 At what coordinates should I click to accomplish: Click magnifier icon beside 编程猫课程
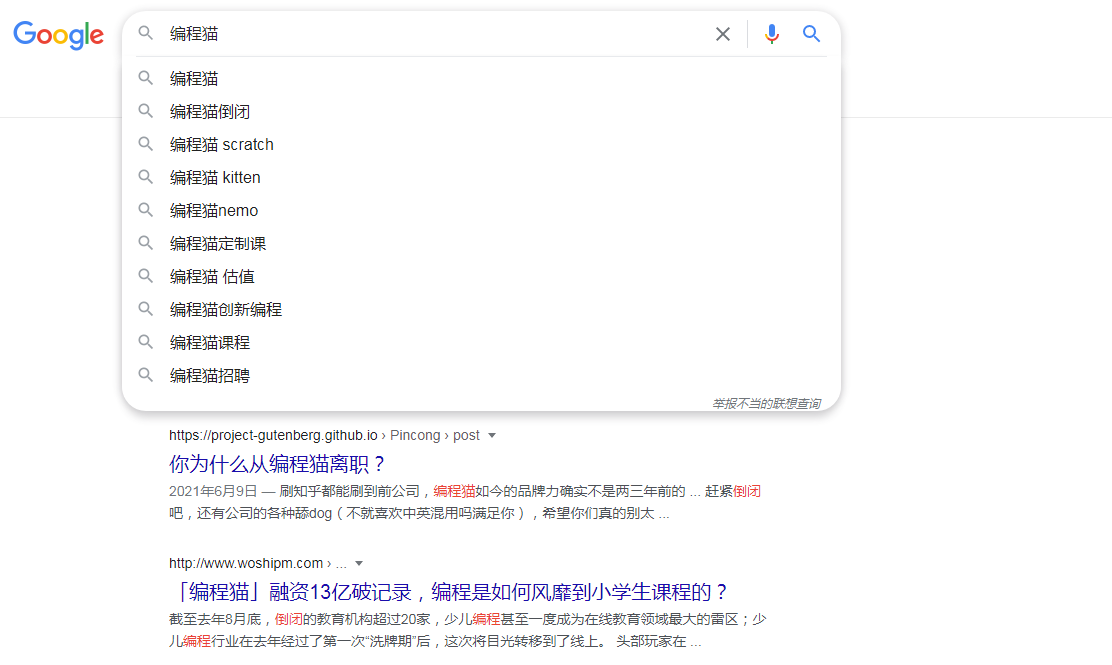[145, 342]
